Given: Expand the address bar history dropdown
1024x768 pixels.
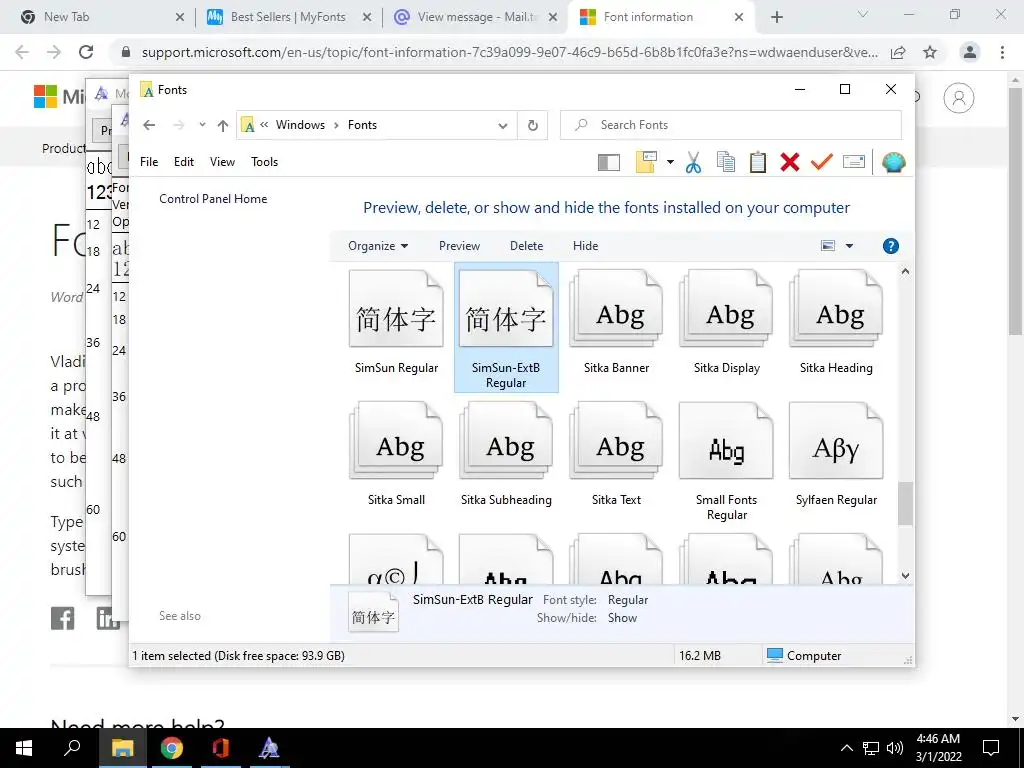Looking at the screenshot, I should tap(502, 125).
